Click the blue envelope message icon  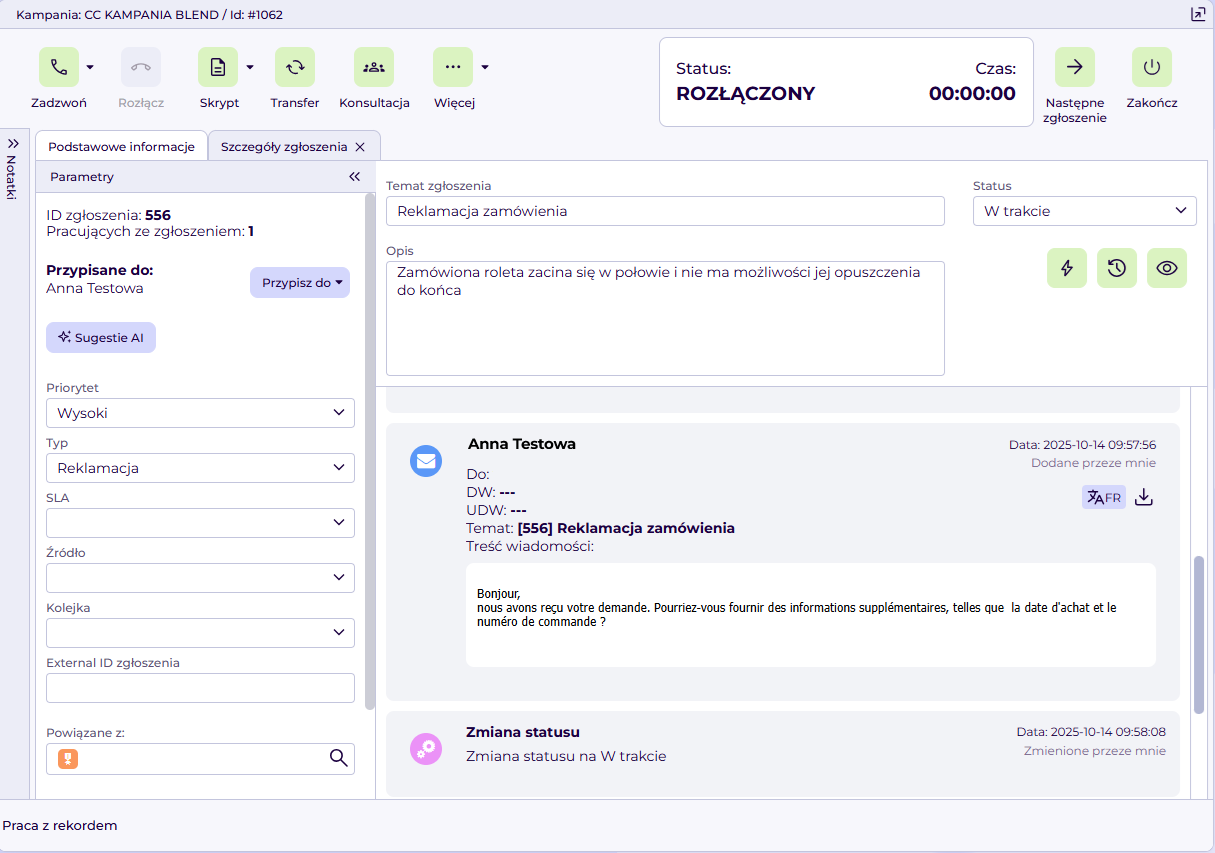[426, 461]
